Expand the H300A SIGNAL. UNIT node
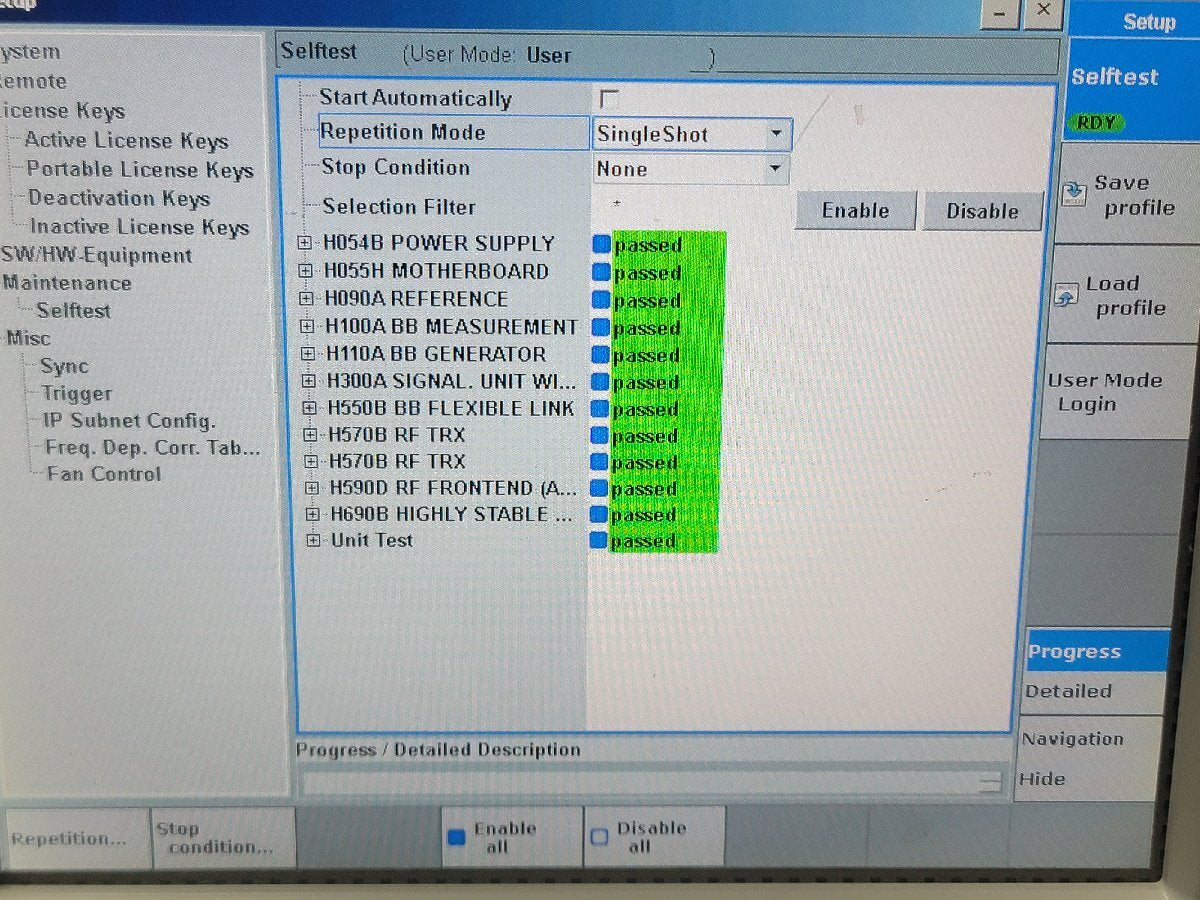1200x900 pixels. click(x=310, y=382)
